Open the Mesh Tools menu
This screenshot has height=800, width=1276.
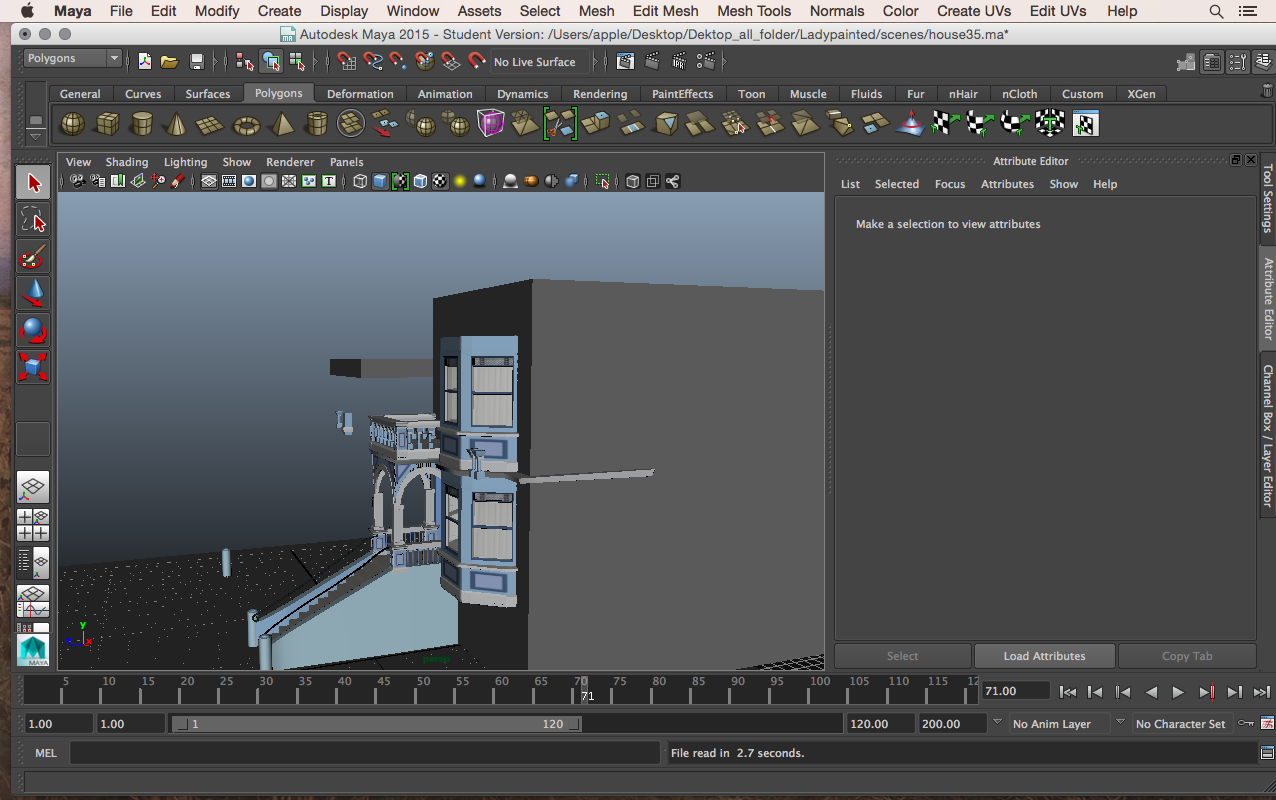pyautogui.click(x=753, y=11)
